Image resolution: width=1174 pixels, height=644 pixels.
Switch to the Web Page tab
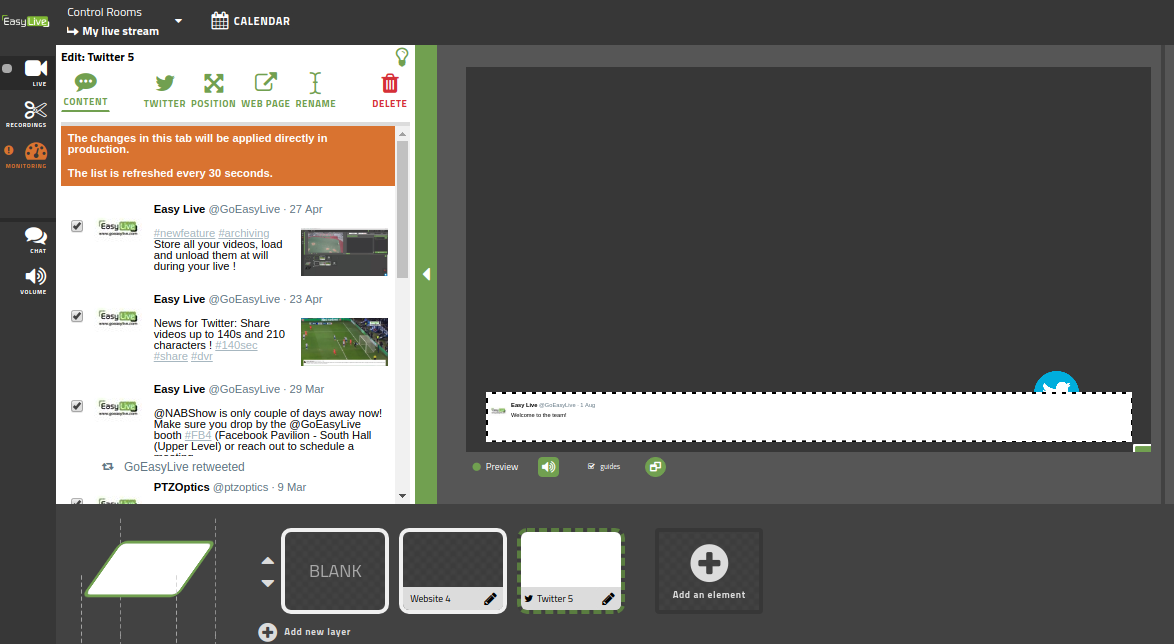(x=266, y=91)
